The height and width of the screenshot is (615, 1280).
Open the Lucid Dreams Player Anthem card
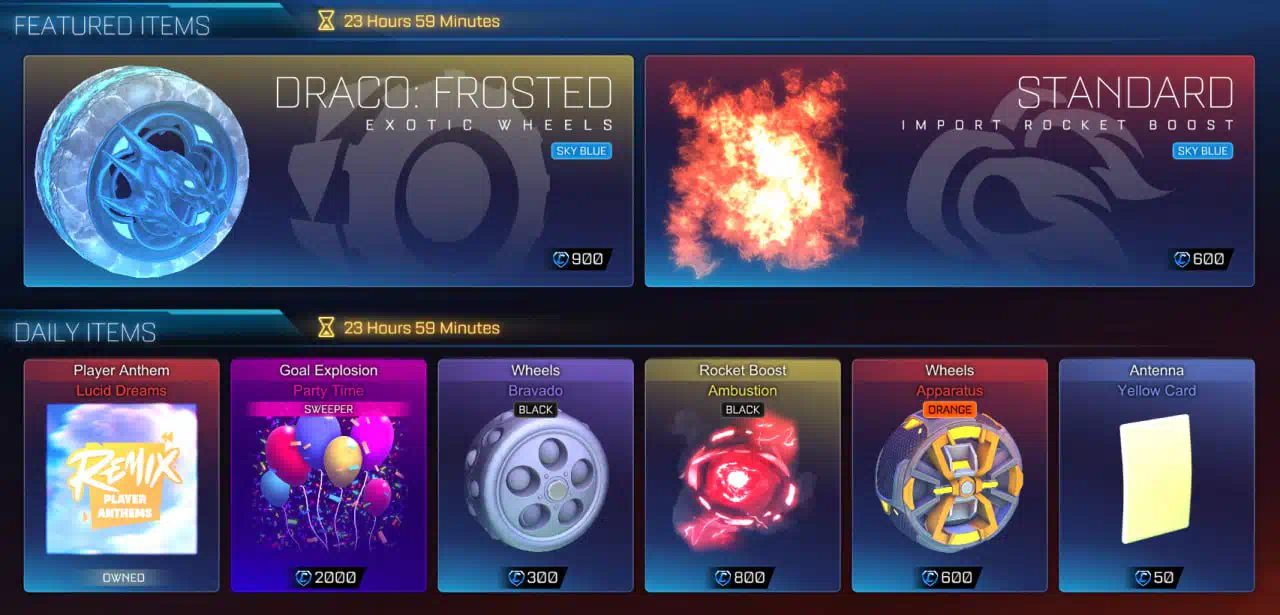pyautogui.click(x=122, y=475)
